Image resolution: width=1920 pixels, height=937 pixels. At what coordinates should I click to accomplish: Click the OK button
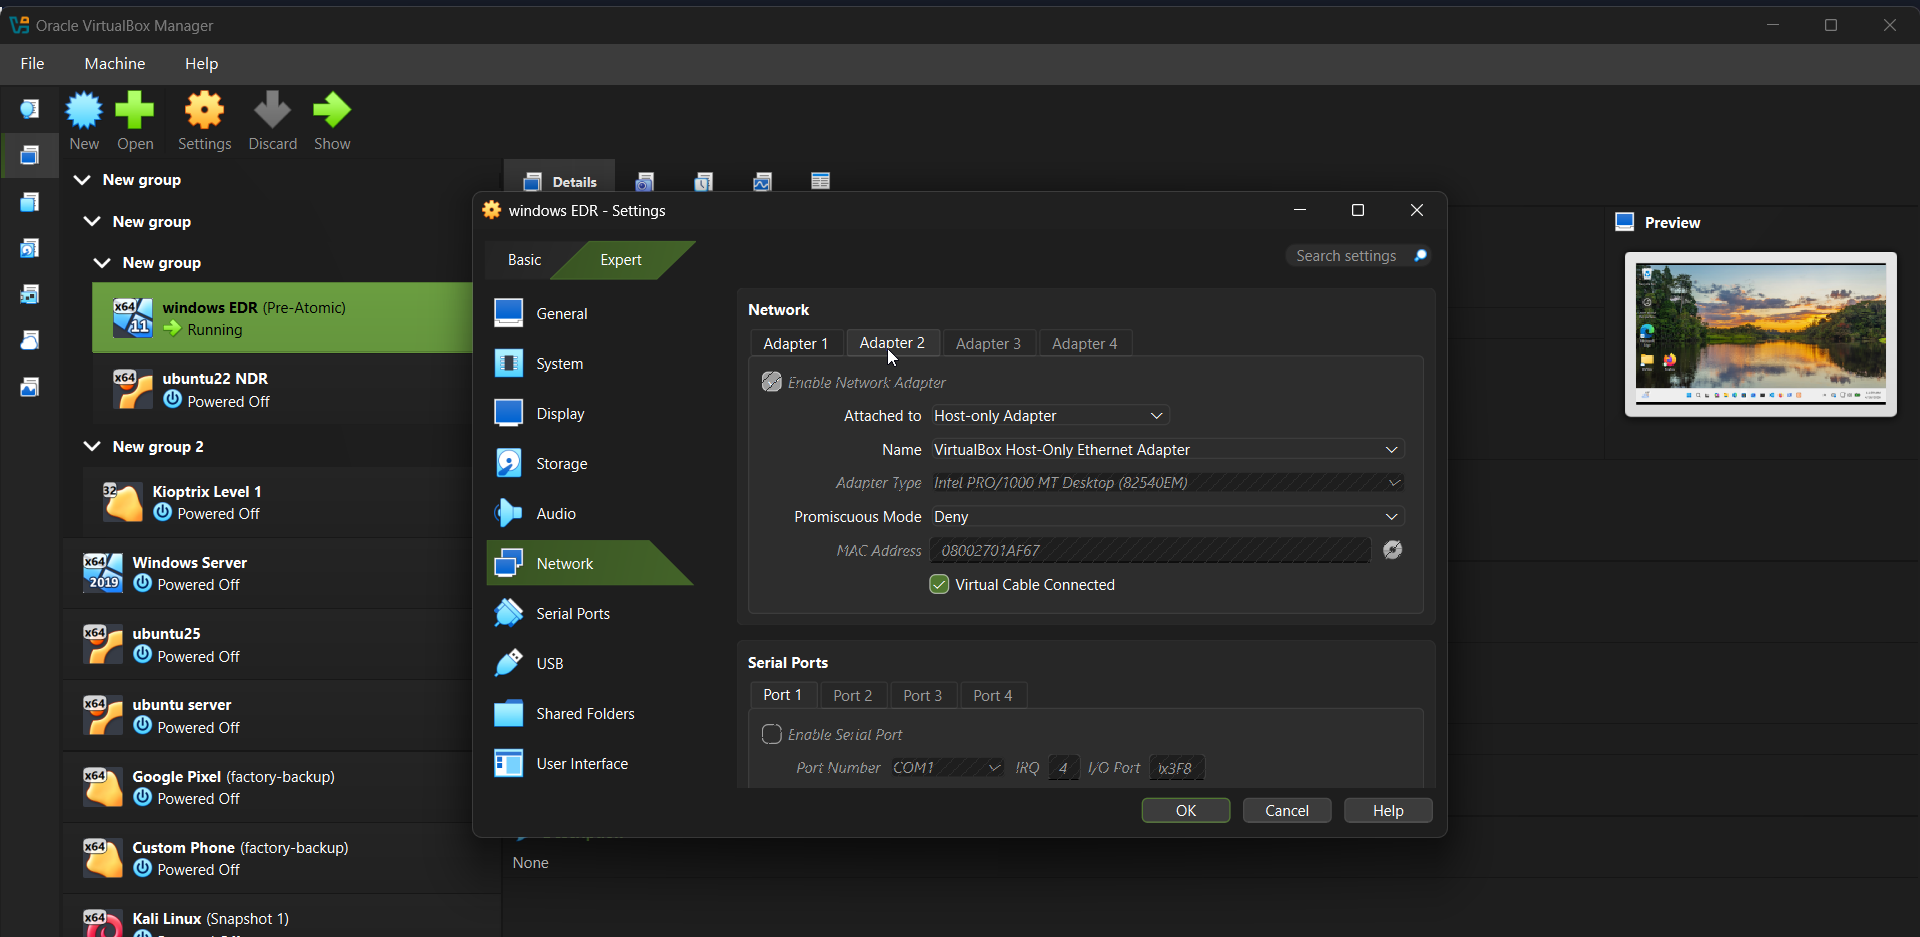tap(1185, 811)
